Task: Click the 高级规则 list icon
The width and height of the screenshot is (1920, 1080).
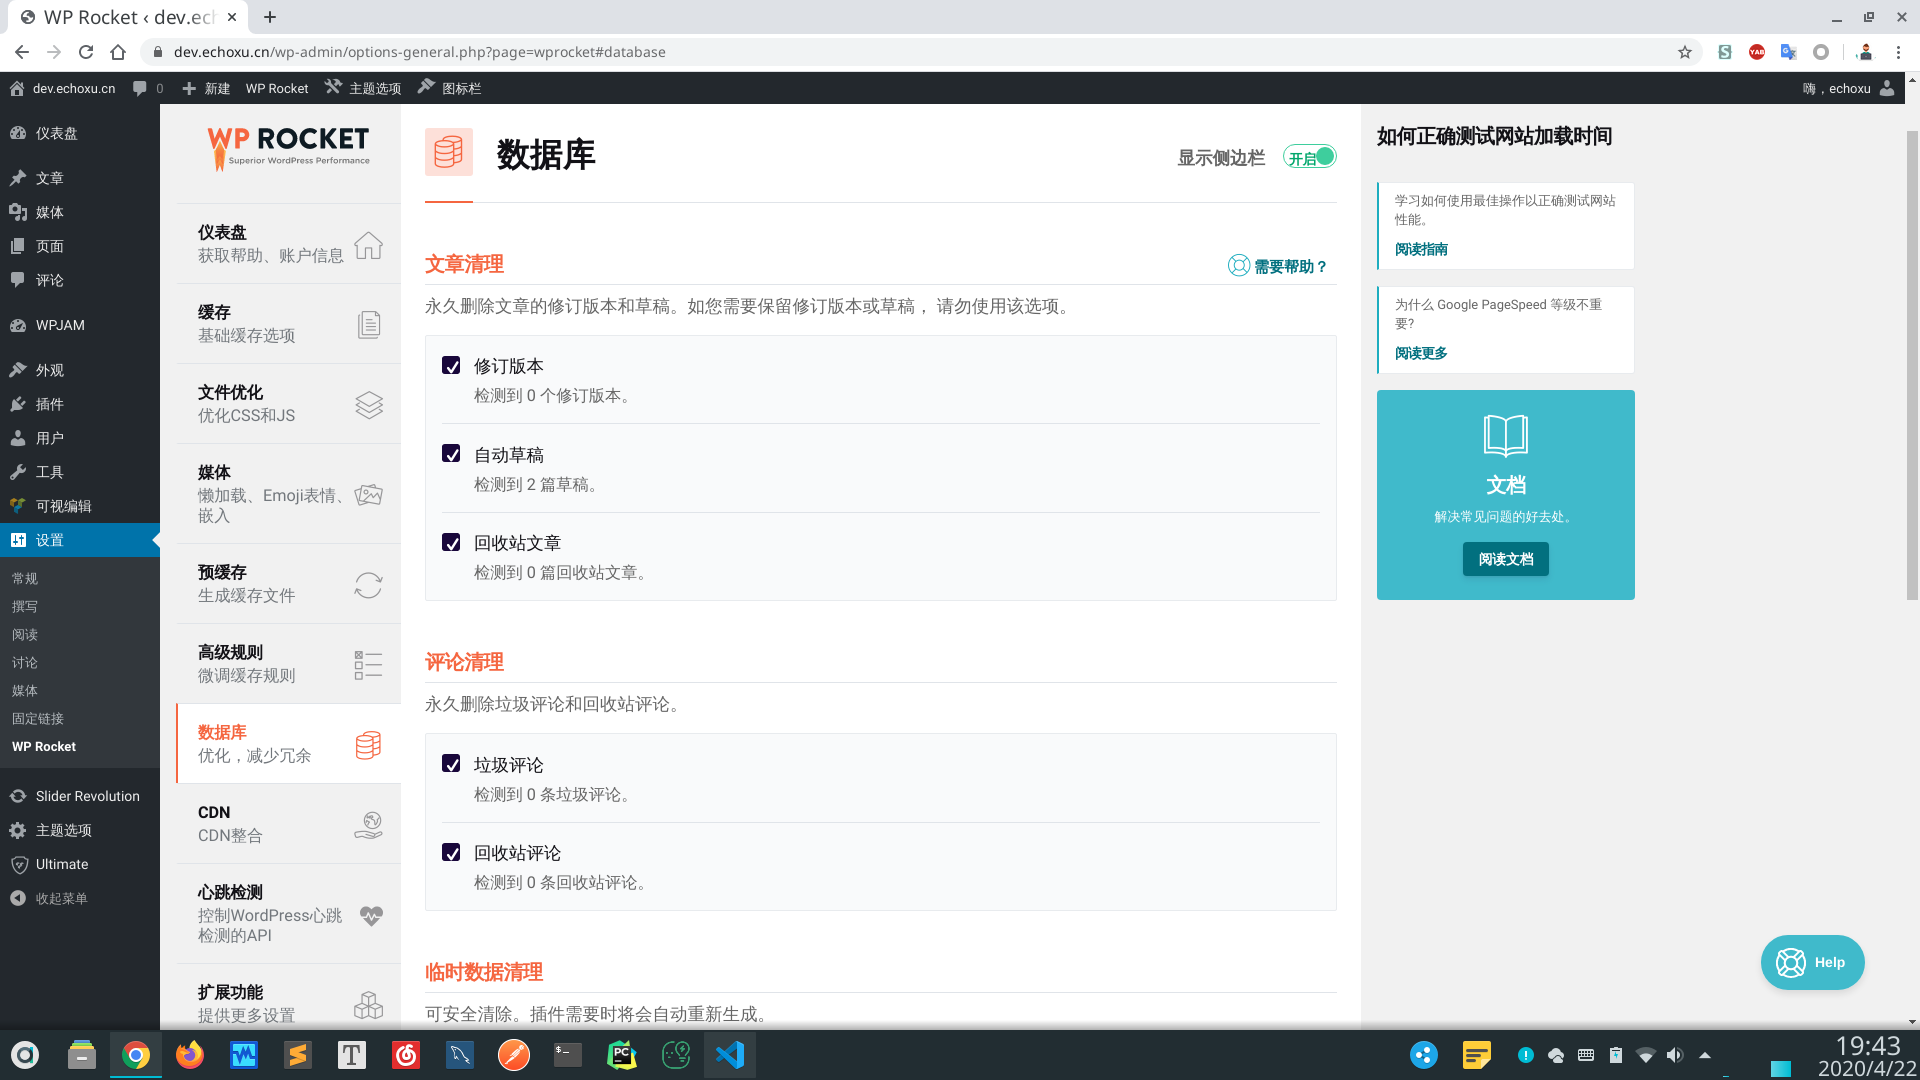Action: coord(368,665)
